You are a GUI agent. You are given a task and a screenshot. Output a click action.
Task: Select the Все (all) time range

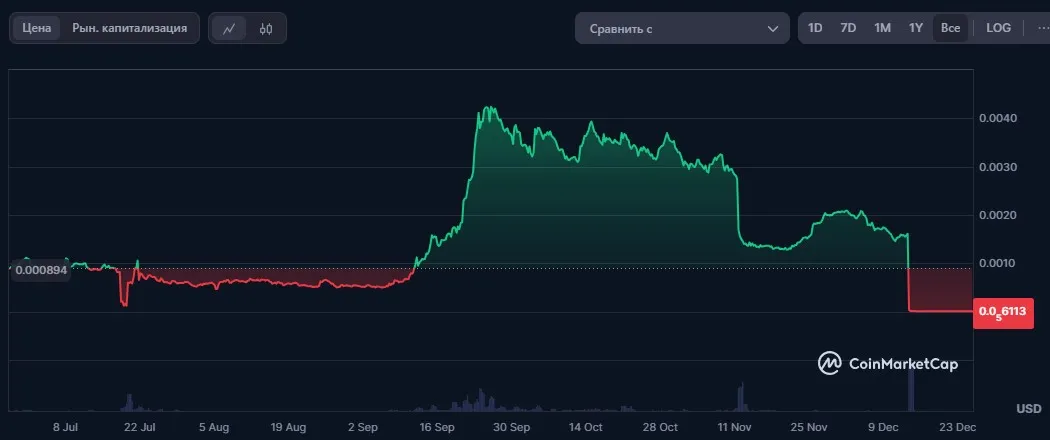point(950,28)
